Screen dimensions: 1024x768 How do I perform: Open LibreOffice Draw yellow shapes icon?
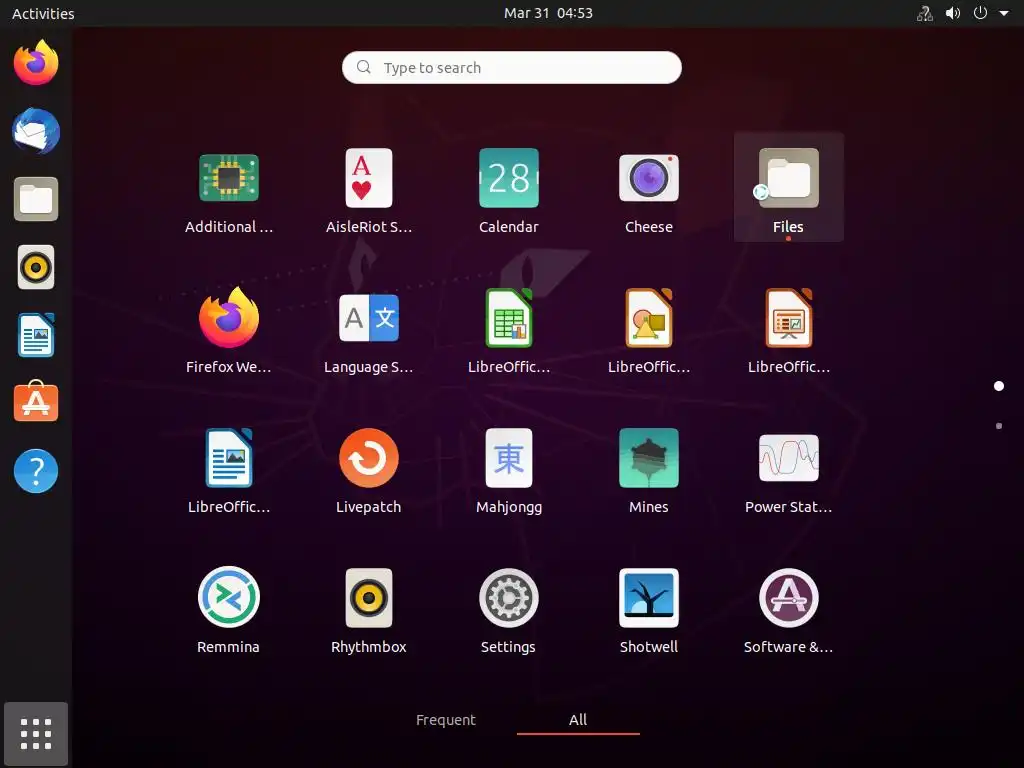click(648, 317)
